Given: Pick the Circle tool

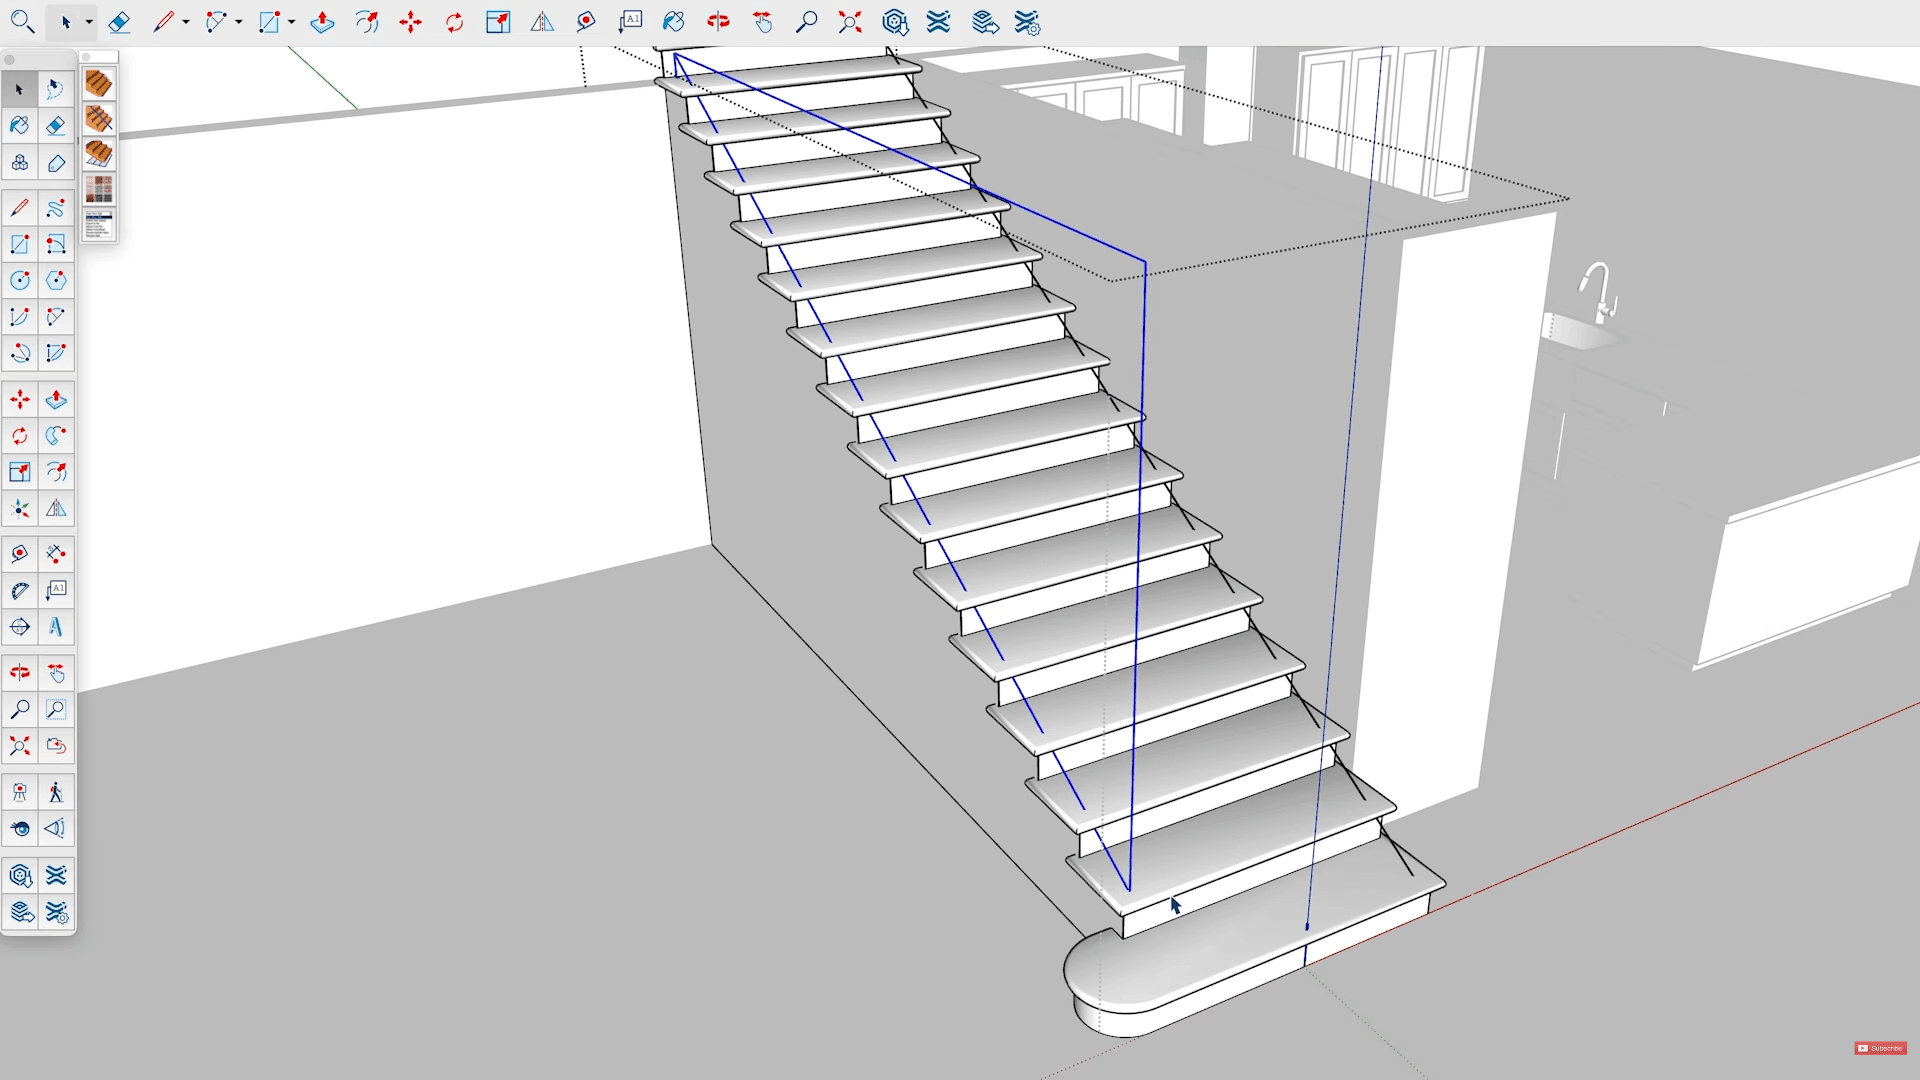Looking at the screenshot, I should (19, 280).
